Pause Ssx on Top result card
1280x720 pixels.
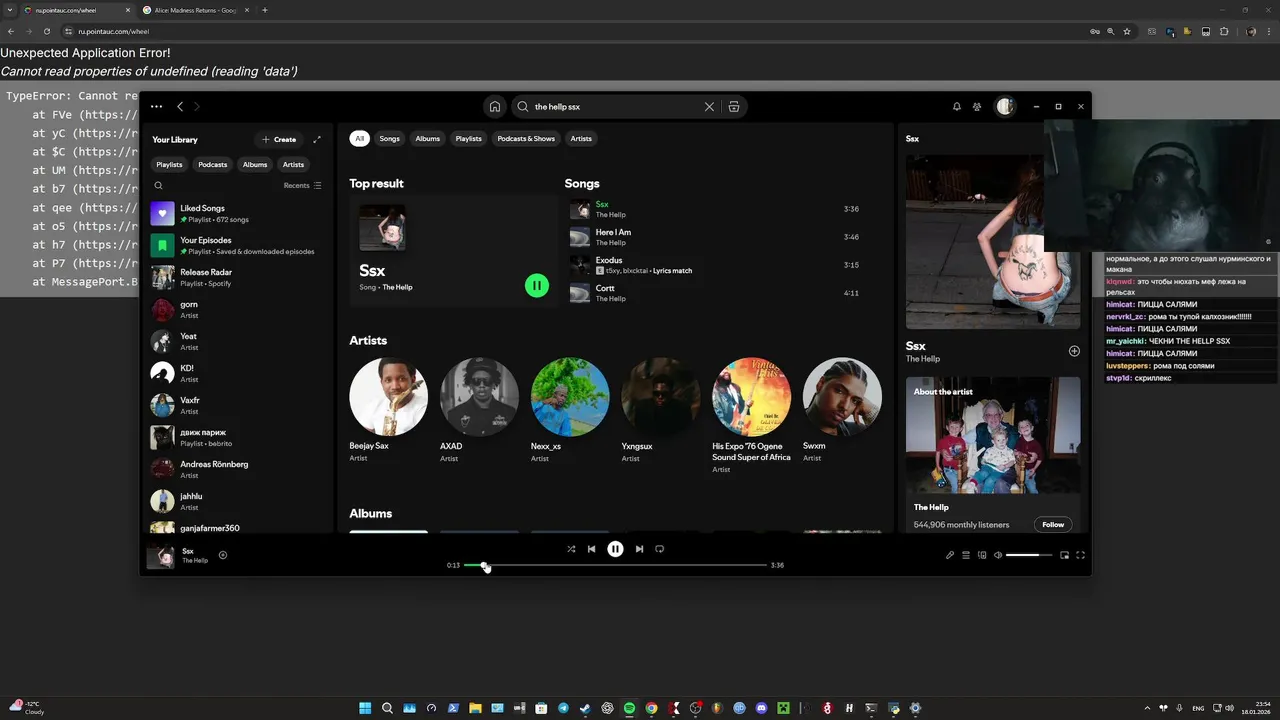[x=537, y=286]
